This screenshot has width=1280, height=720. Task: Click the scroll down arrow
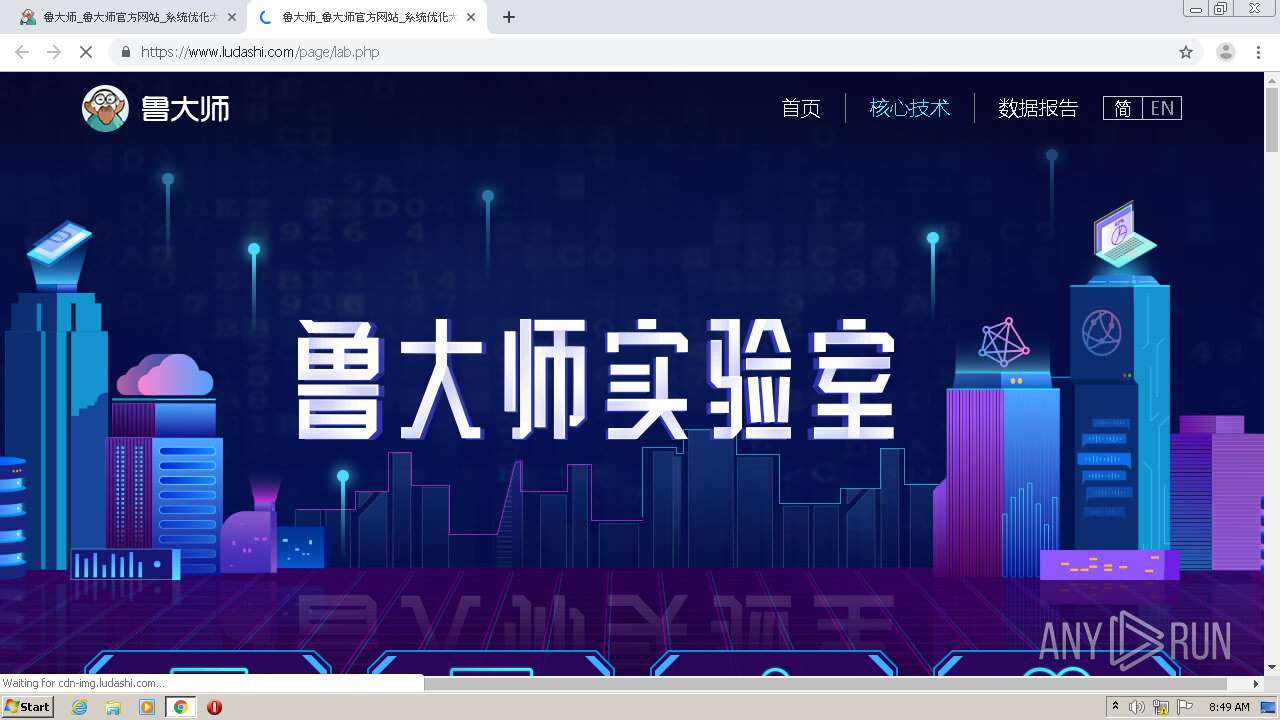click(x=1272, y=667)
